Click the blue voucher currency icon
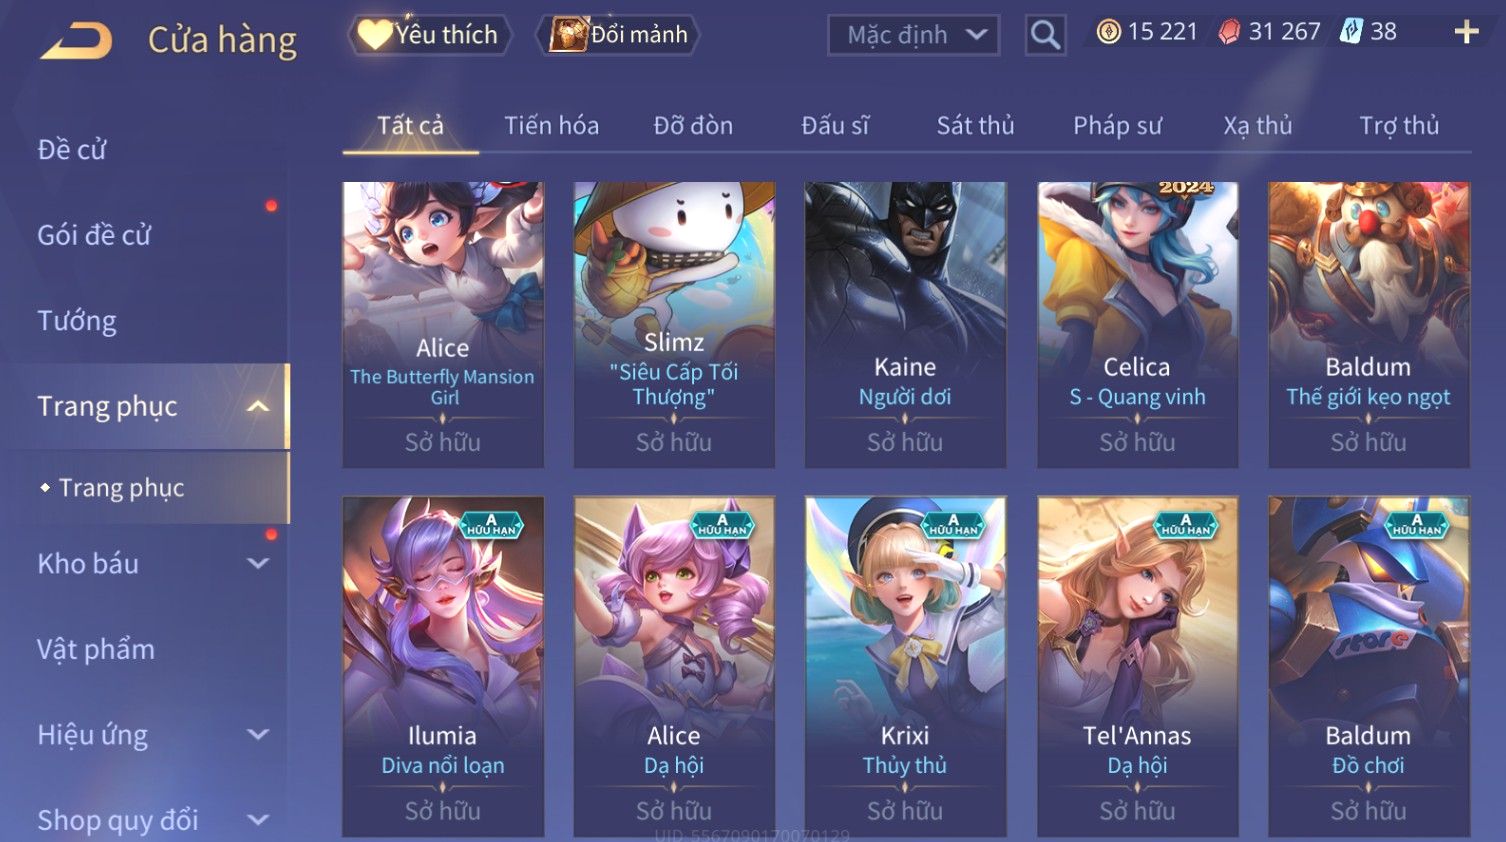1506x842 pixels. (x=1351, y=31)
